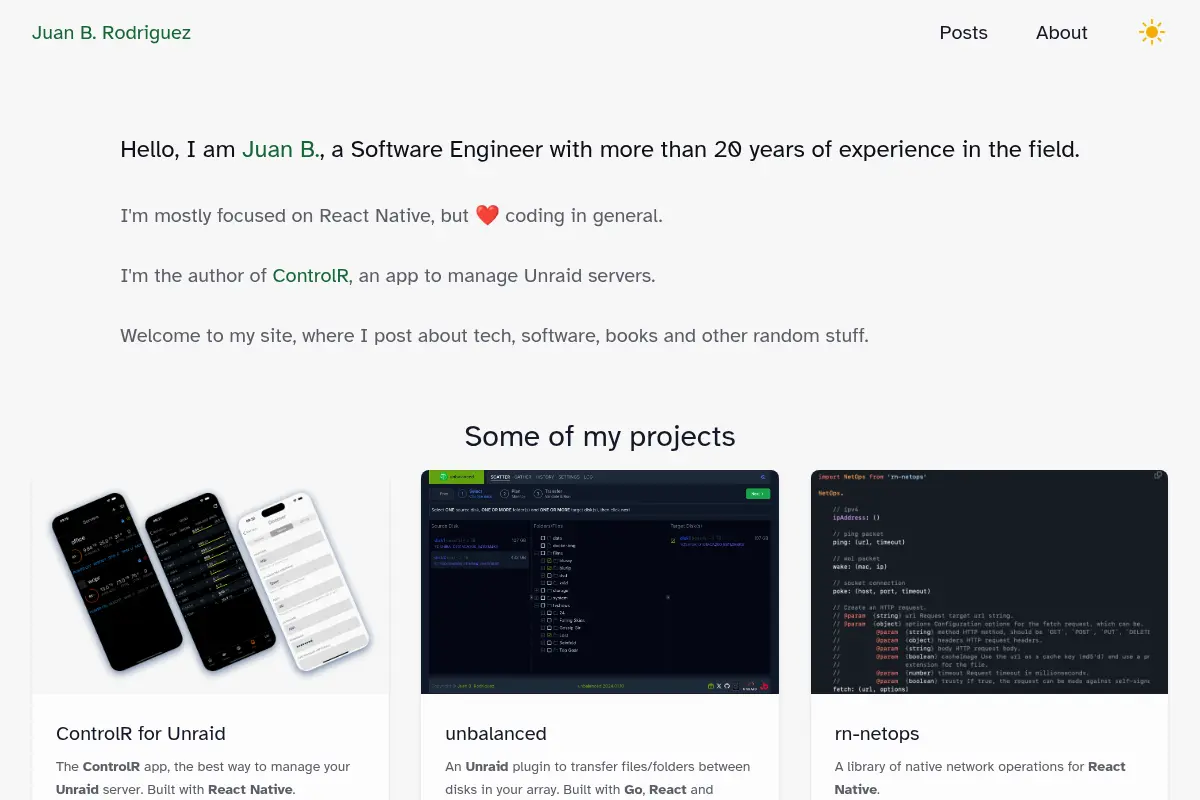Open the ControlR phones mockup image
The height and width of the screenshot is (800, 1200).
pos(210,582)
